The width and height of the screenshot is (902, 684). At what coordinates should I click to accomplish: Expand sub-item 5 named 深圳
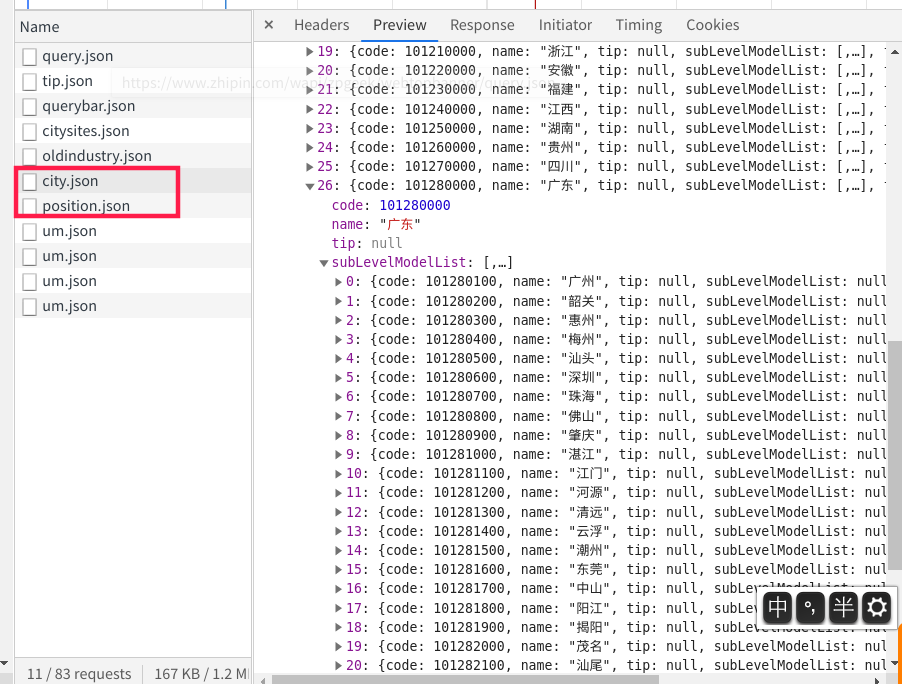338,377
